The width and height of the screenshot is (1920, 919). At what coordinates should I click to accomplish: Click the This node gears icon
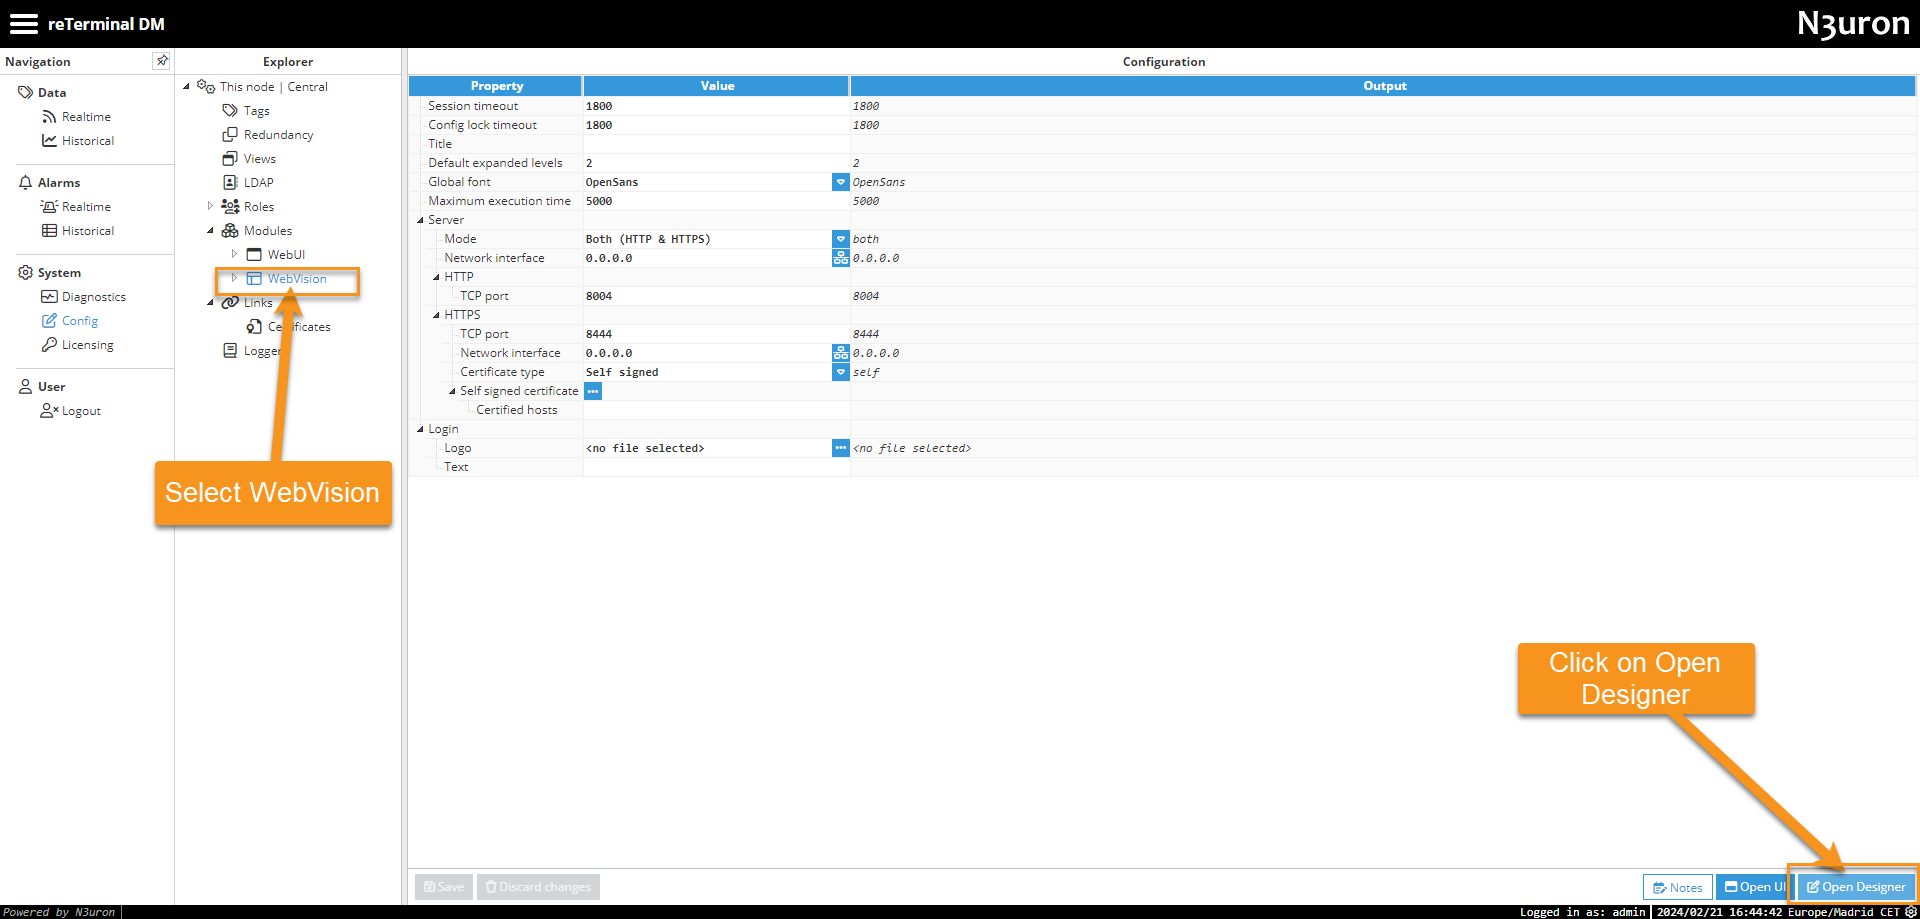click(206, 86)
